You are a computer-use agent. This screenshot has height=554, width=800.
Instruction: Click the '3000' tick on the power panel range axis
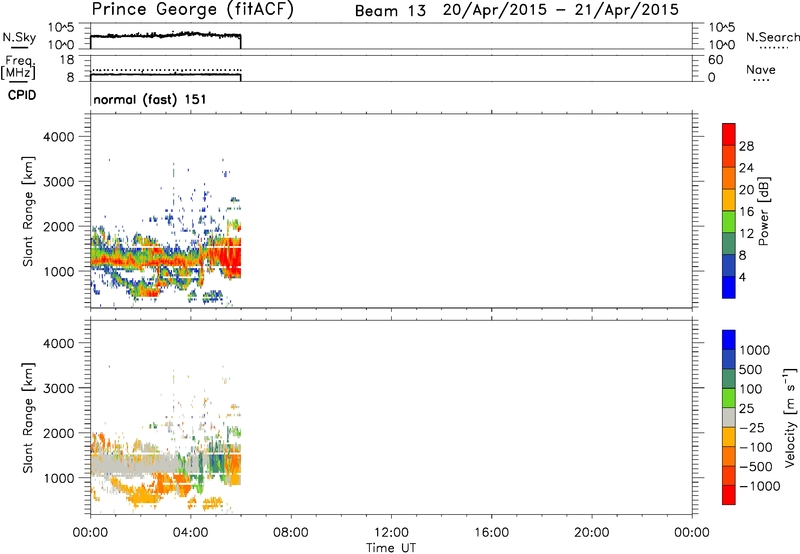click(x=58, y=182)
